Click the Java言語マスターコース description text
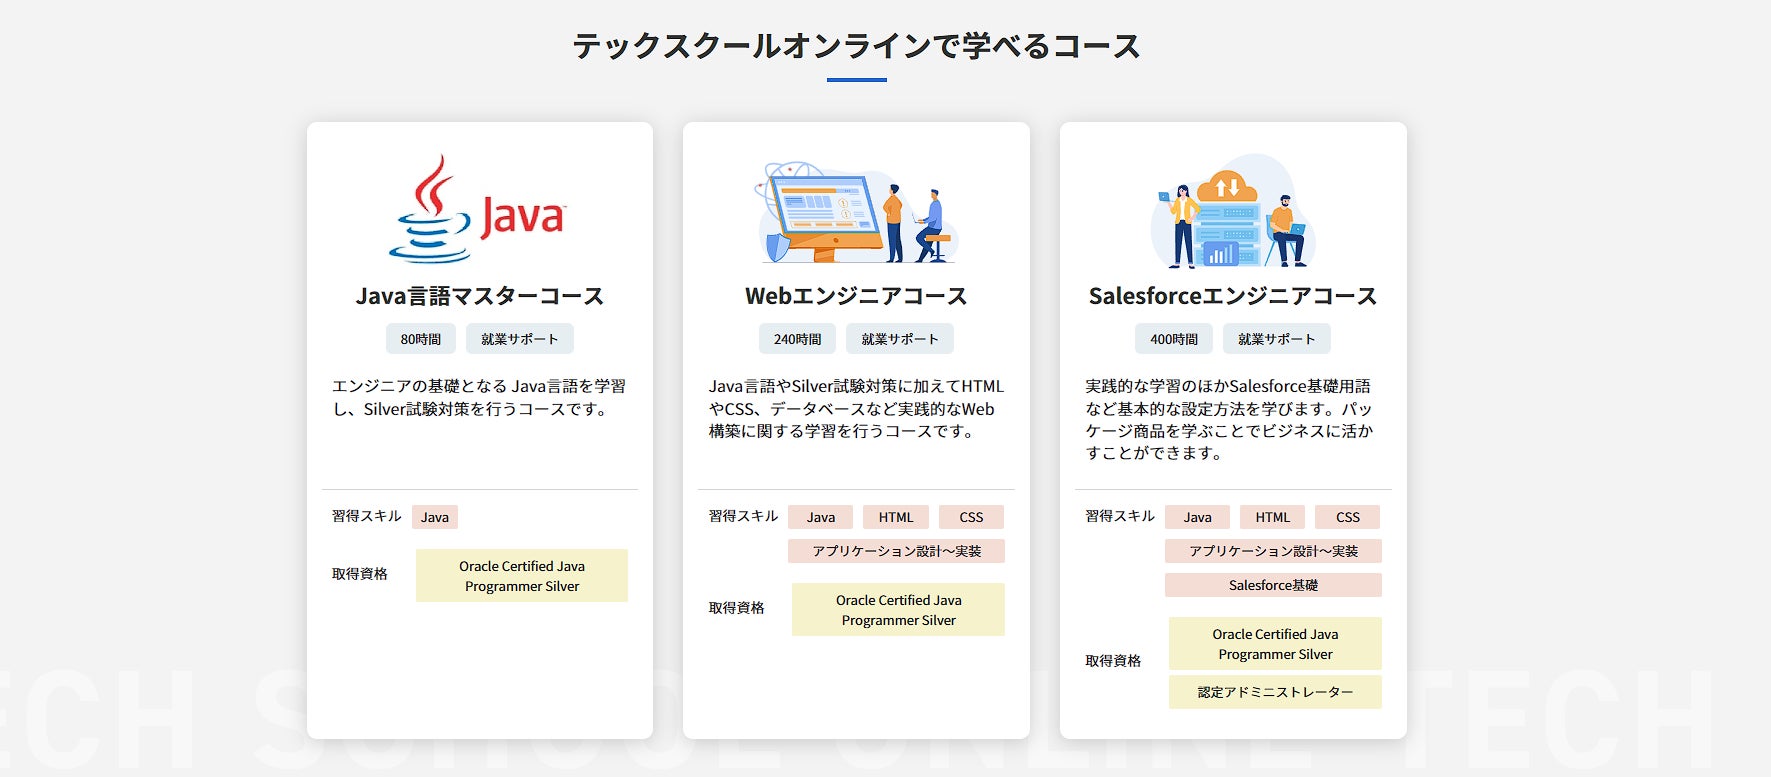Viewport: 1771px width, 777px height. click(479, 397)
